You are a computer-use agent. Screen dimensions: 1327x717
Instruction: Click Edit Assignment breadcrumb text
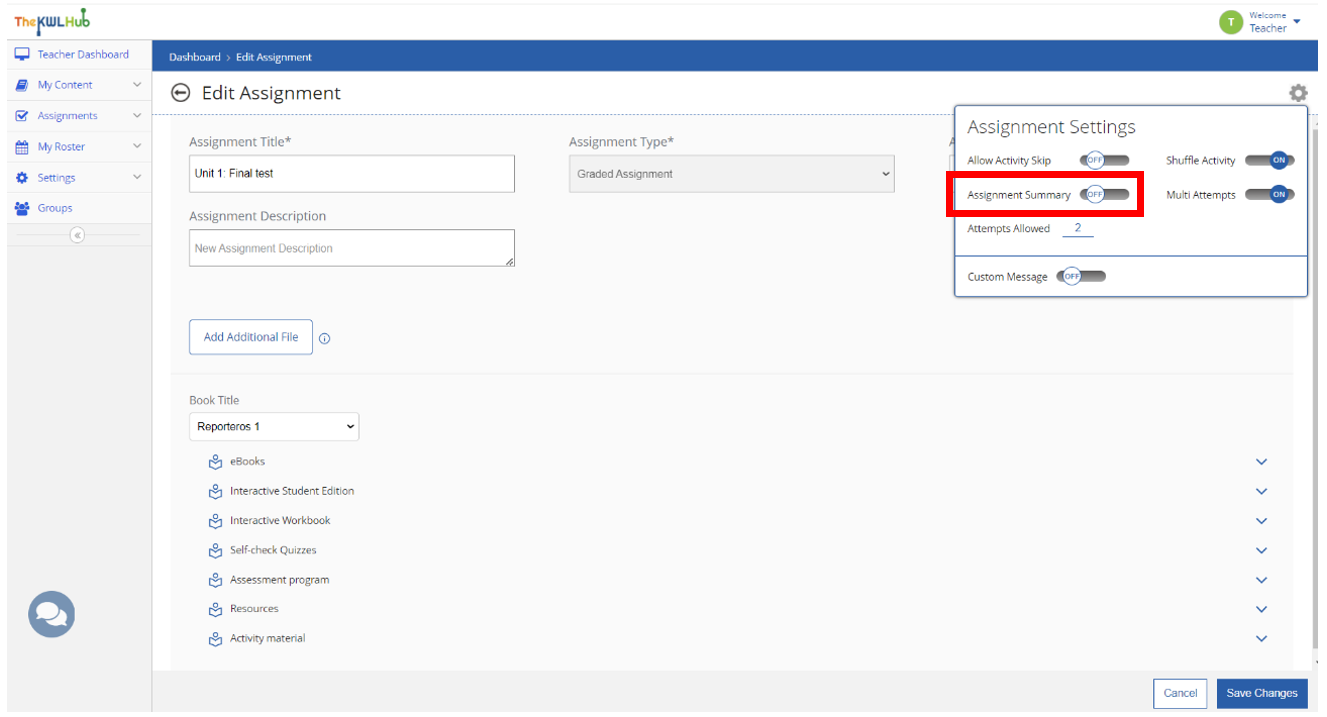click(x=274, y=57)
